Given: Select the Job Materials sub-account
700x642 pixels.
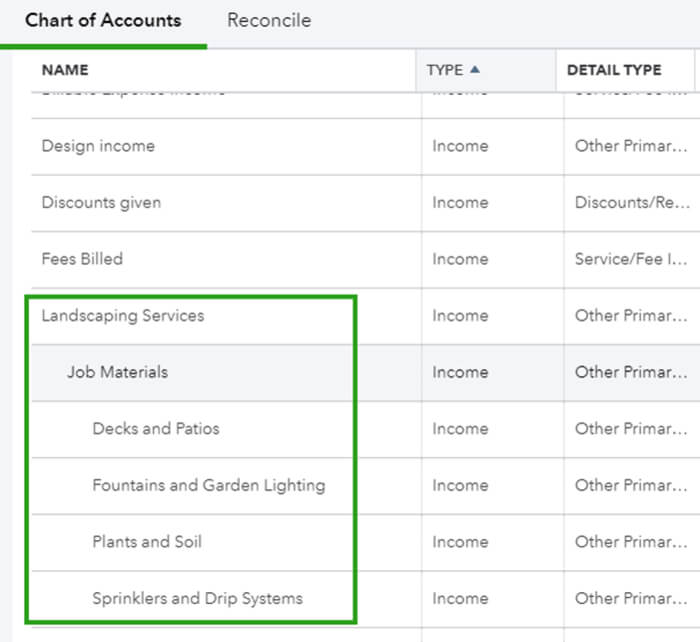Looking at the screenshot, I should pos(117,372).
